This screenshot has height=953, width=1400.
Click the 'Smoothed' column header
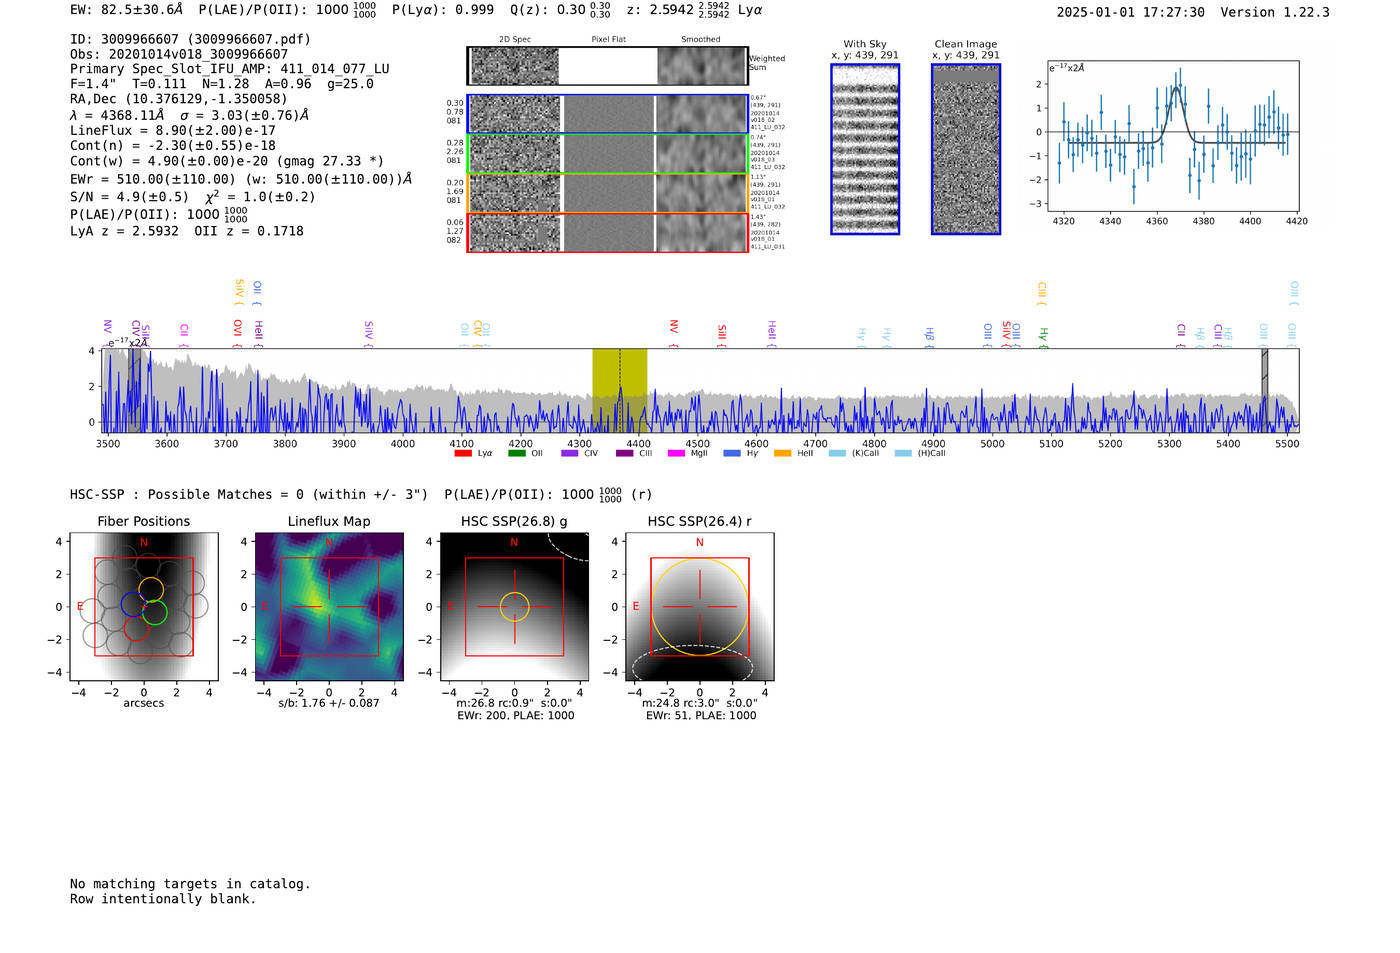pos(700,40)
